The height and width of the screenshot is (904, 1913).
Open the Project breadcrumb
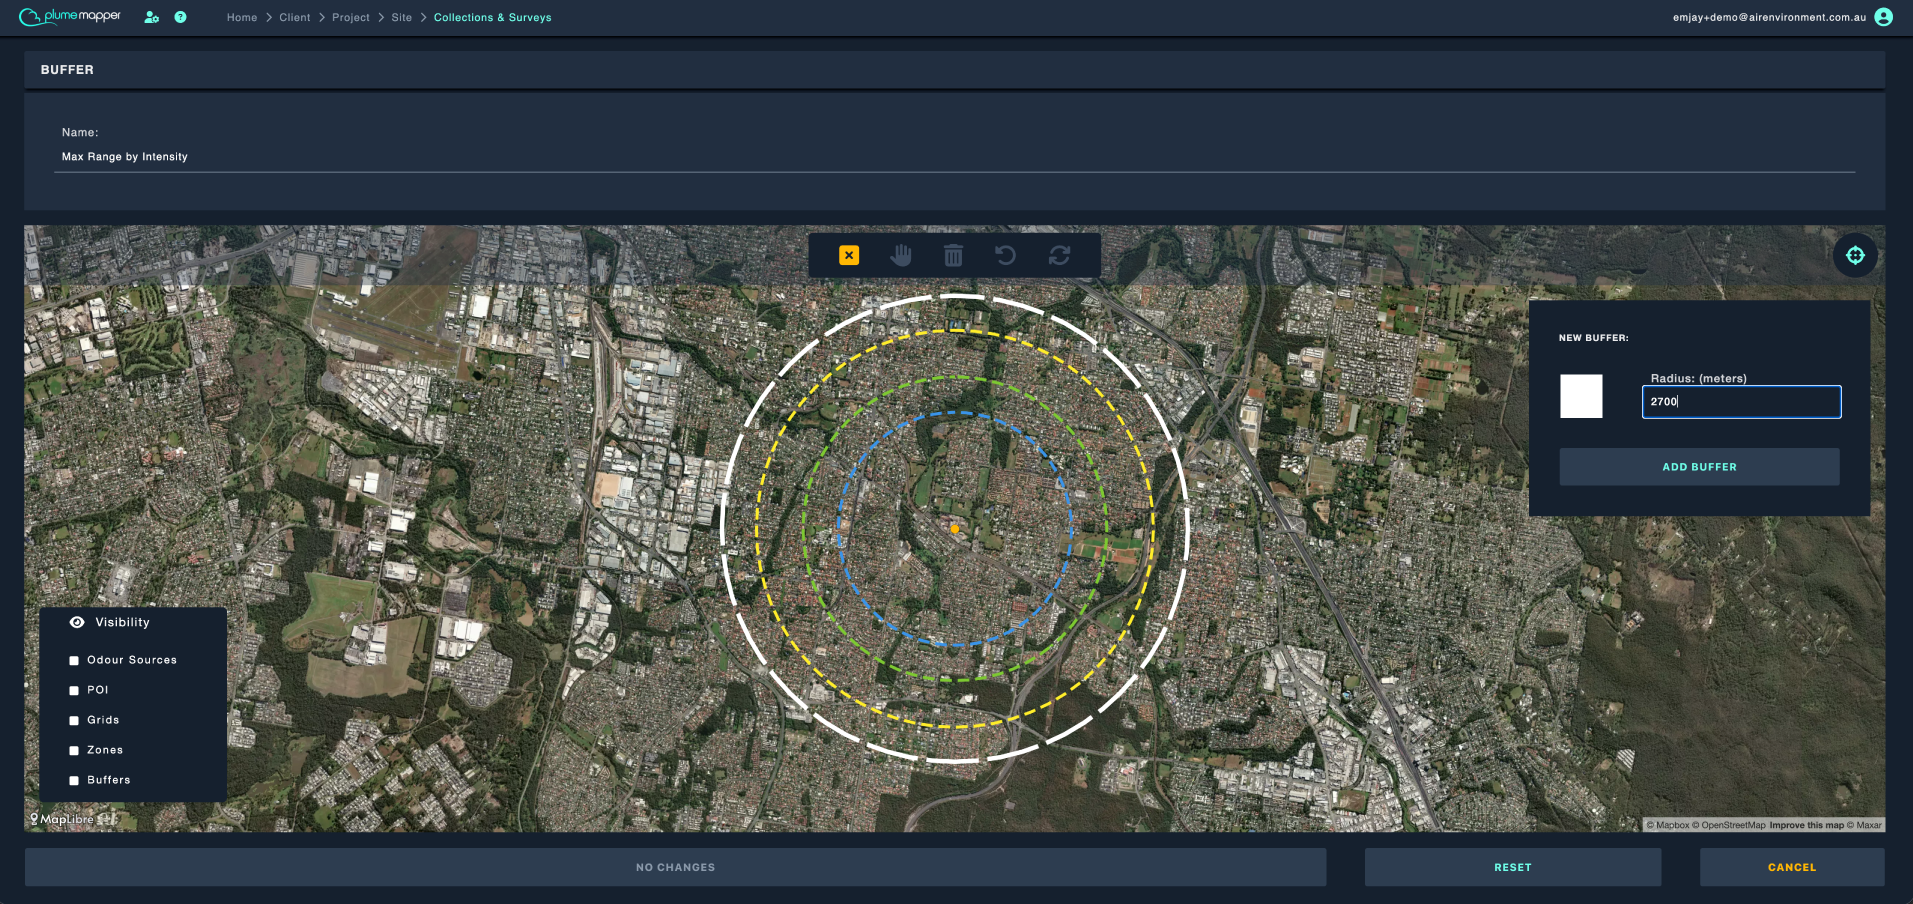(x=351, y=18)
